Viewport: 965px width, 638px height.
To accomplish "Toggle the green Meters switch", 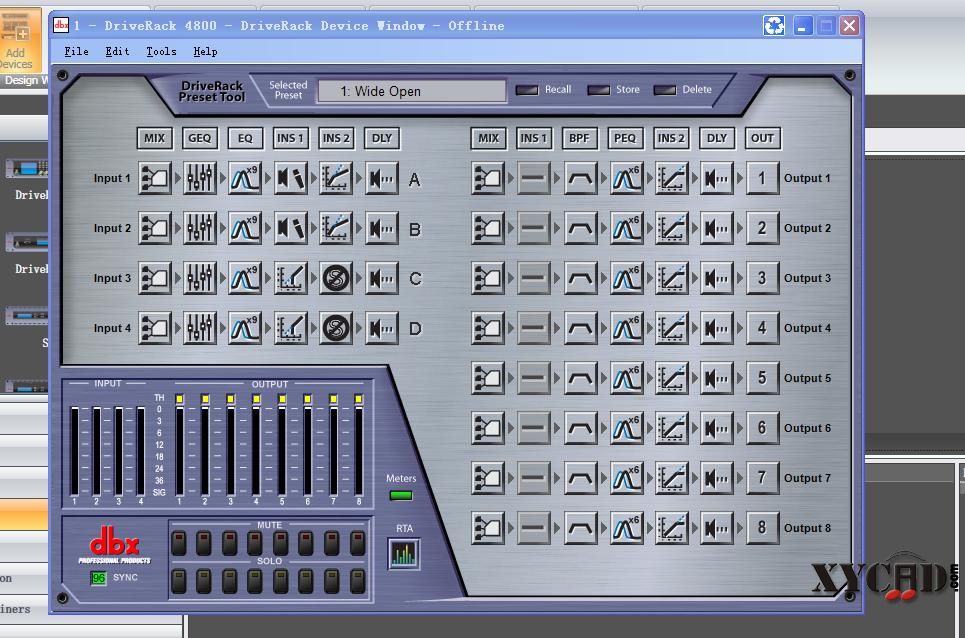I will click(401, 495).
